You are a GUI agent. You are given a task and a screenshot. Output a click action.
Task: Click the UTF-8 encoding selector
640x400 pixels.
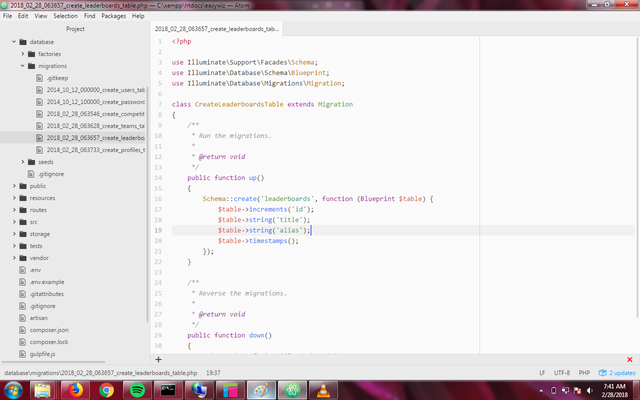coord(561,371)
